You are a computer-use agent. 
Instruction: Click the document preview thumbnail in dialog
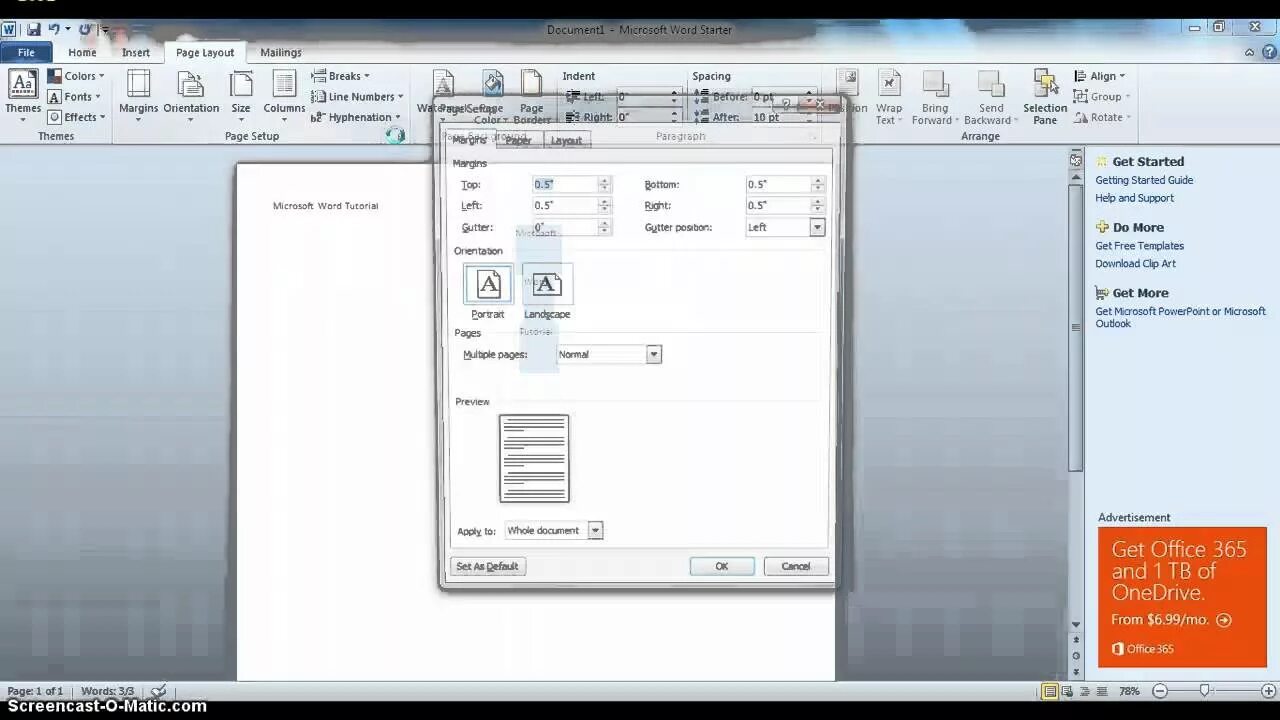coord(534,458)
